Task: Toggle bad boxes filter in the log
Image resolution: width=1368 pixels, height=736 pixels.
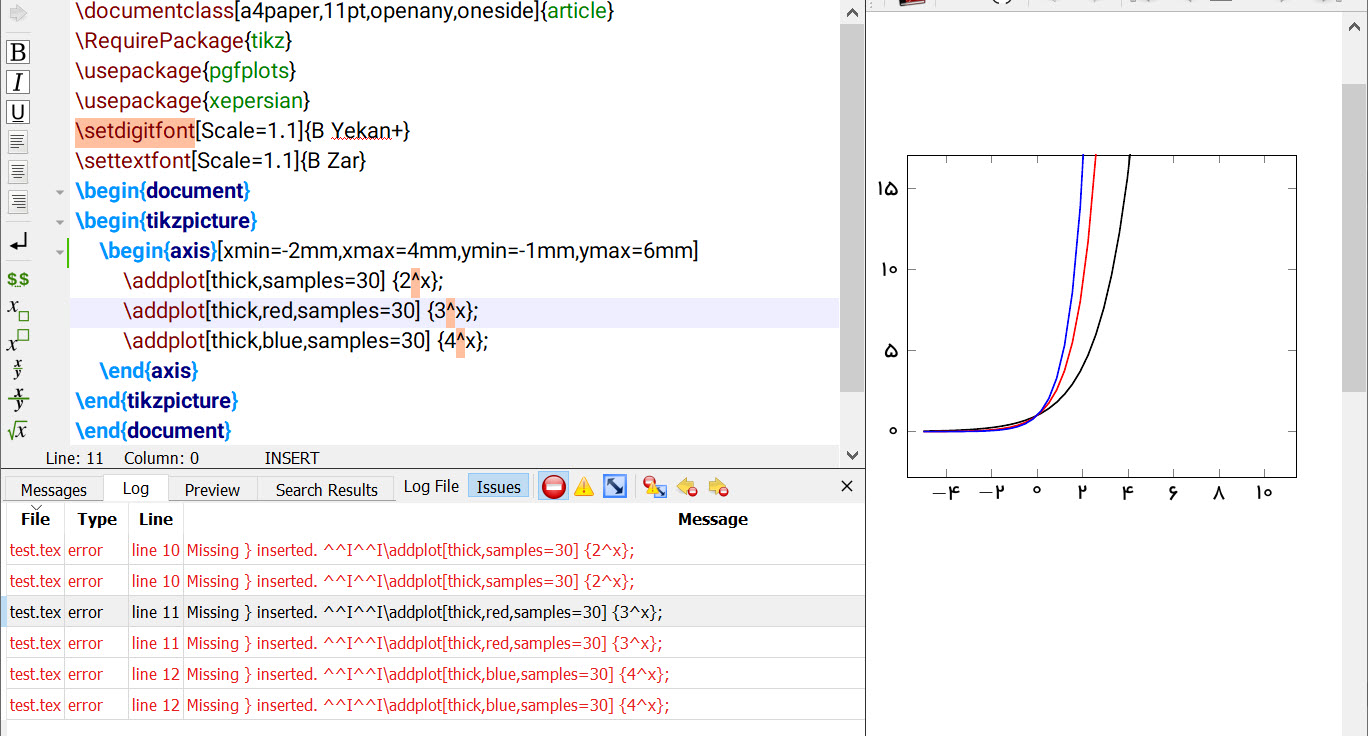Action: (616, 487)
